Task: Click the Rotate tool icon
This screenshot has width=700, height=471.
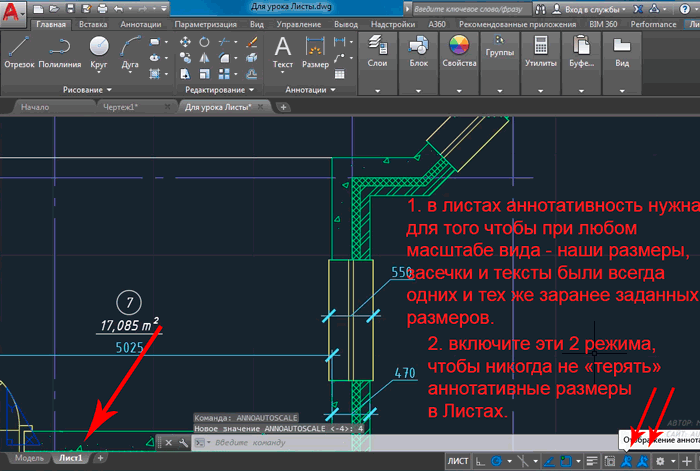Action: (x=204, y=42)
